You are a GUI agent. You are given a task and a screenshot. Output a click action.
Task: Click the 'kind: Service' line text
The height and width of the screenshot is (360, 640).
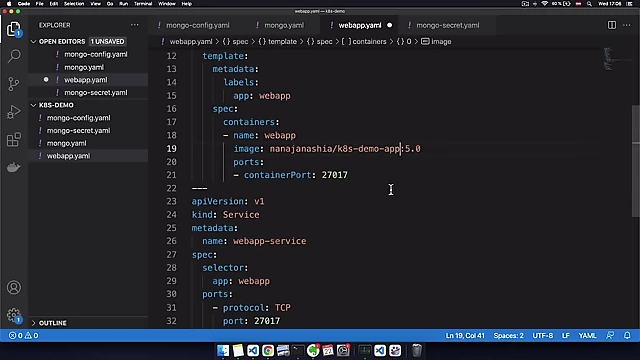225,215
